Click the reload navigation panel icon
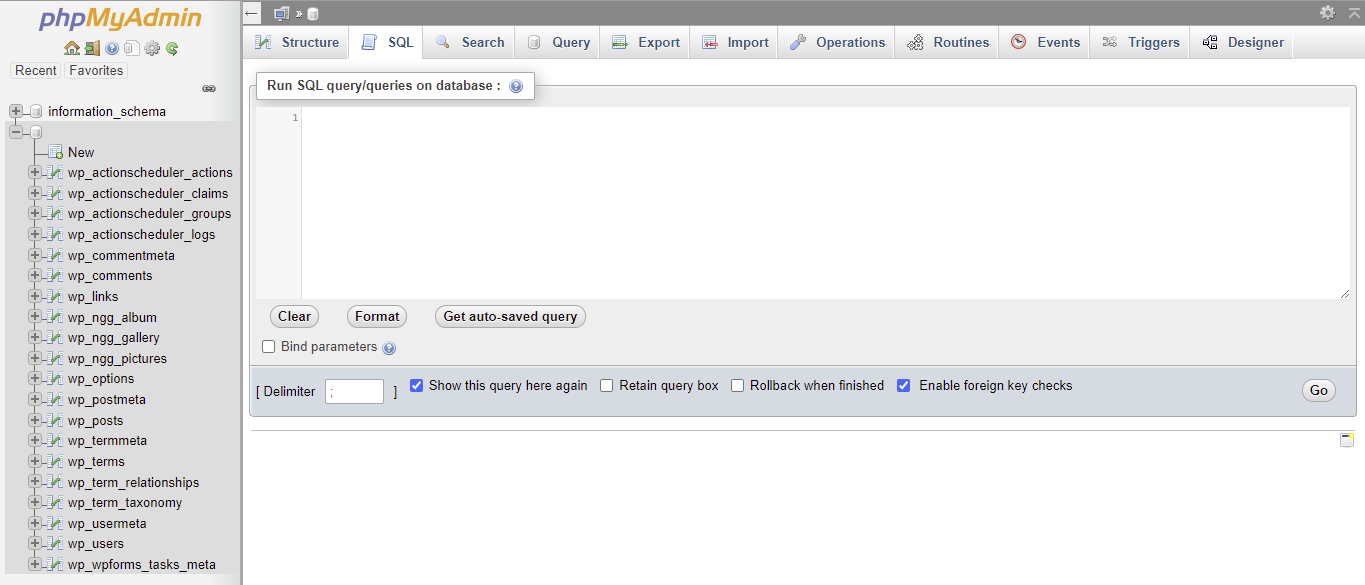This screenshot has height=585, width=1365. (x=172, y=48)
